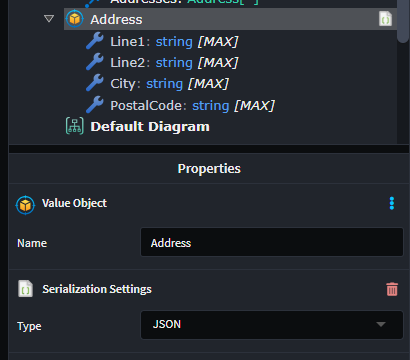The width and height of the screenshot is (410, 360).
Task: Click the Name input field containing Address
Action: 272,242
